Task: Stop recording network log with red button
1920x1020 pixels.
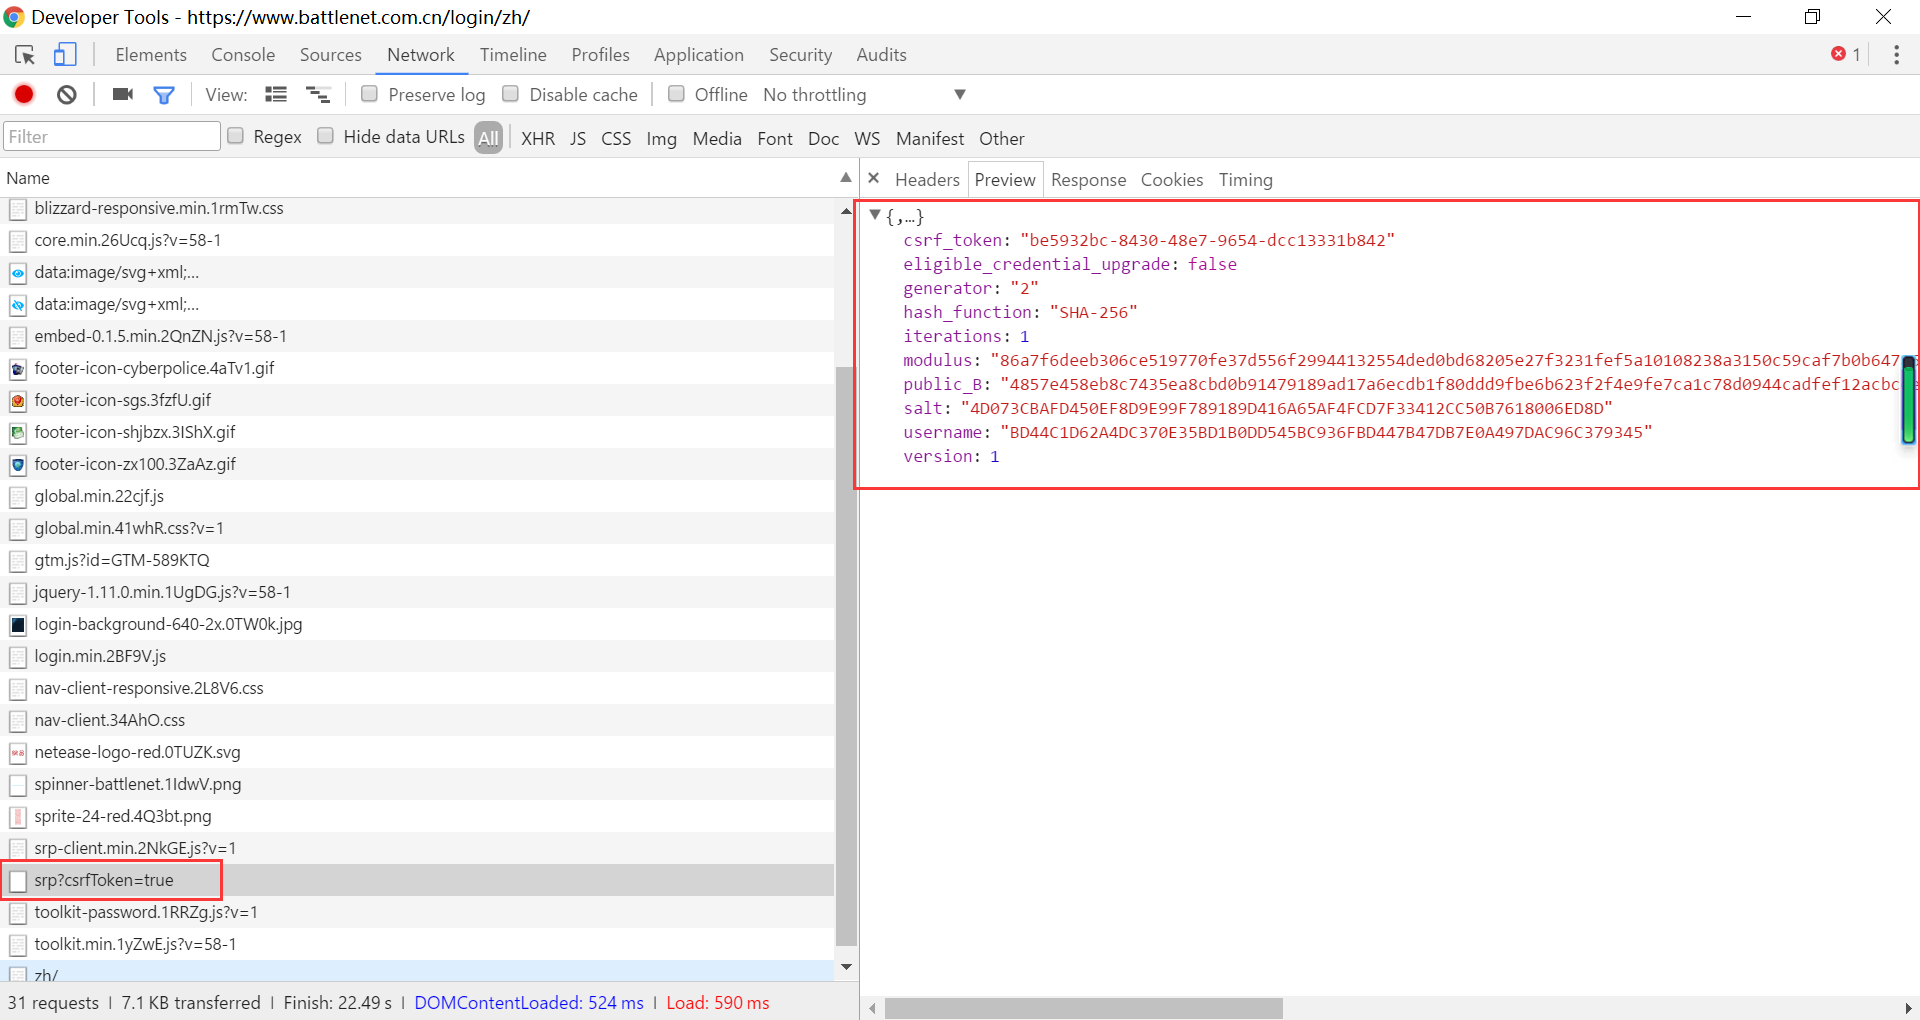Action: coord(24,94)
